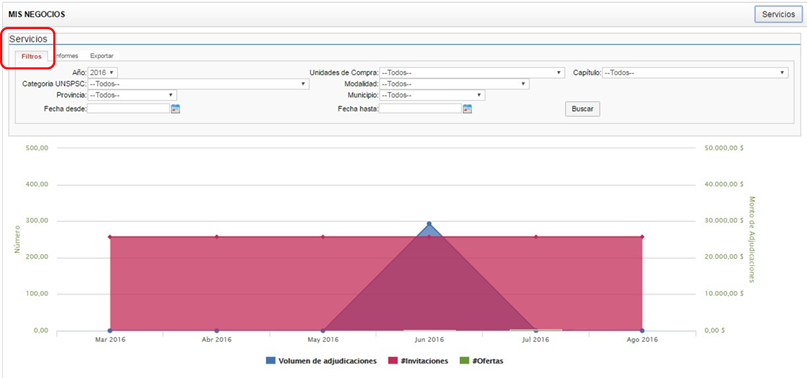Click the Mar 2016 axis label
This screenshot has width=807, height=378.
coord(110,340)
